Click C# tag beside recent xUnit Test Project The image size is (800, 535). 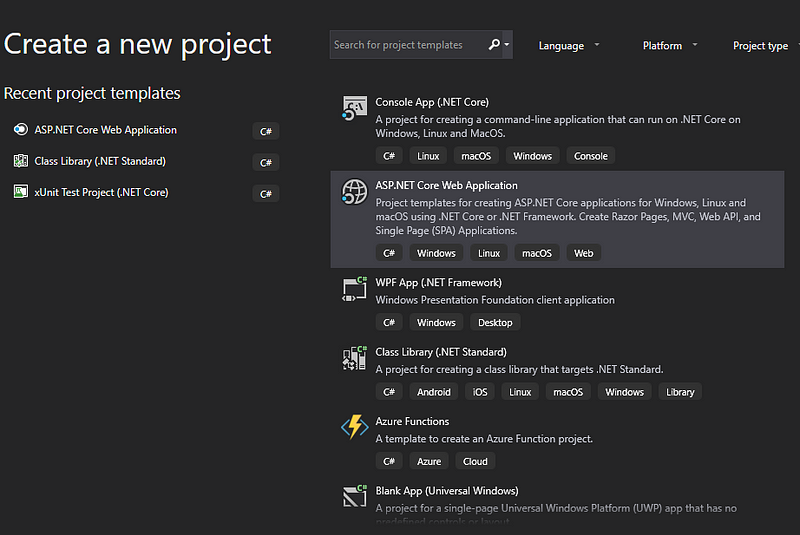pyautogui.click(x=266, y=193)
